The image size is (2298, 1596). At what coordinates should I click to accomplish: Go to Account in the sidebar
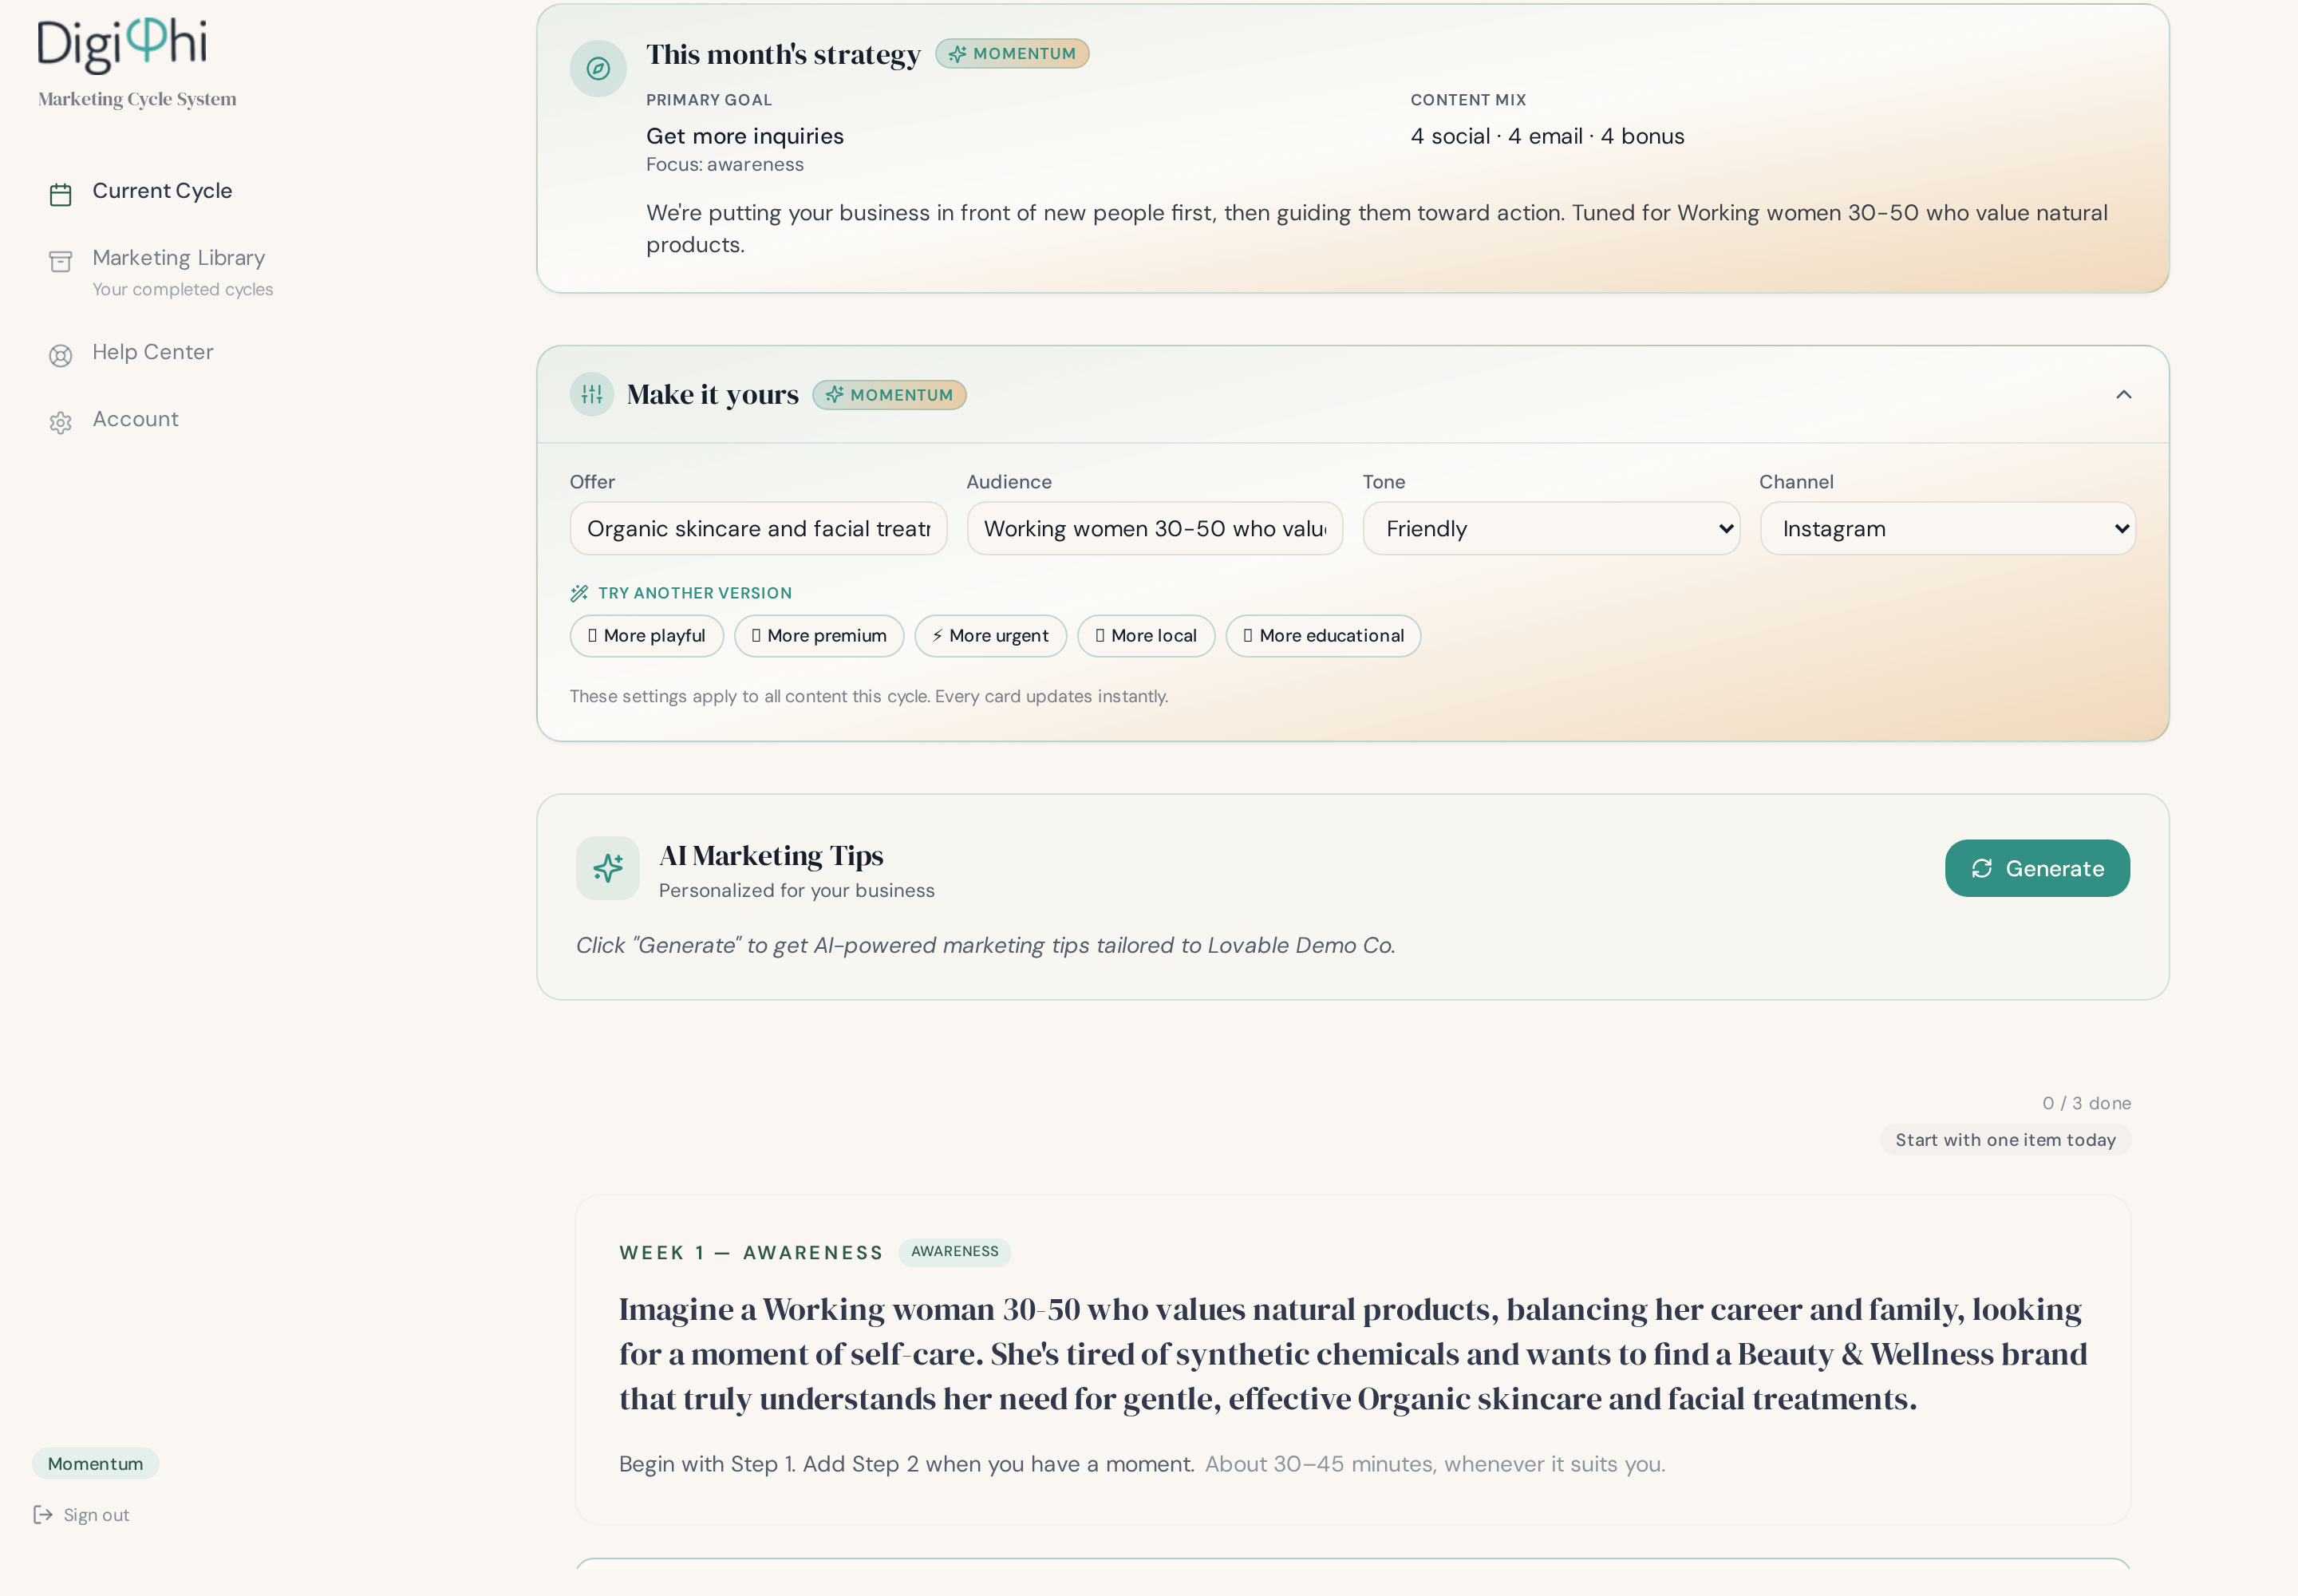click(x=135, y=419)
